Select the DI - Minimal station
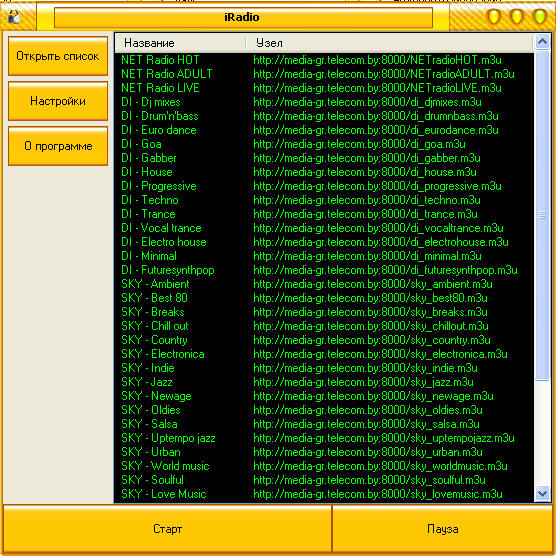 point(149,256)
